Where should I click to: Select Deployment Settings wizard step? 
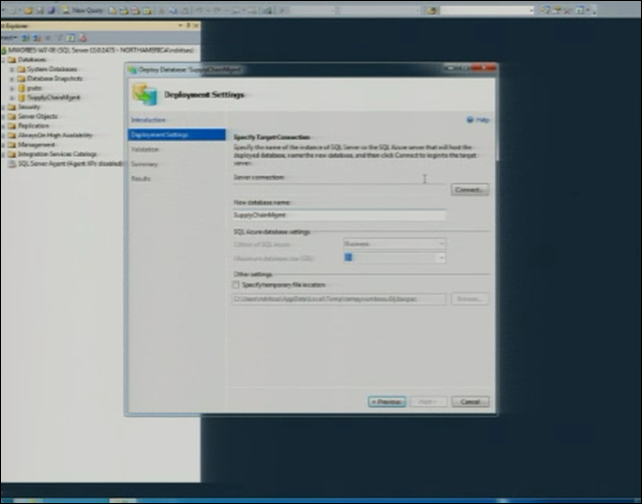pos(176,135)
